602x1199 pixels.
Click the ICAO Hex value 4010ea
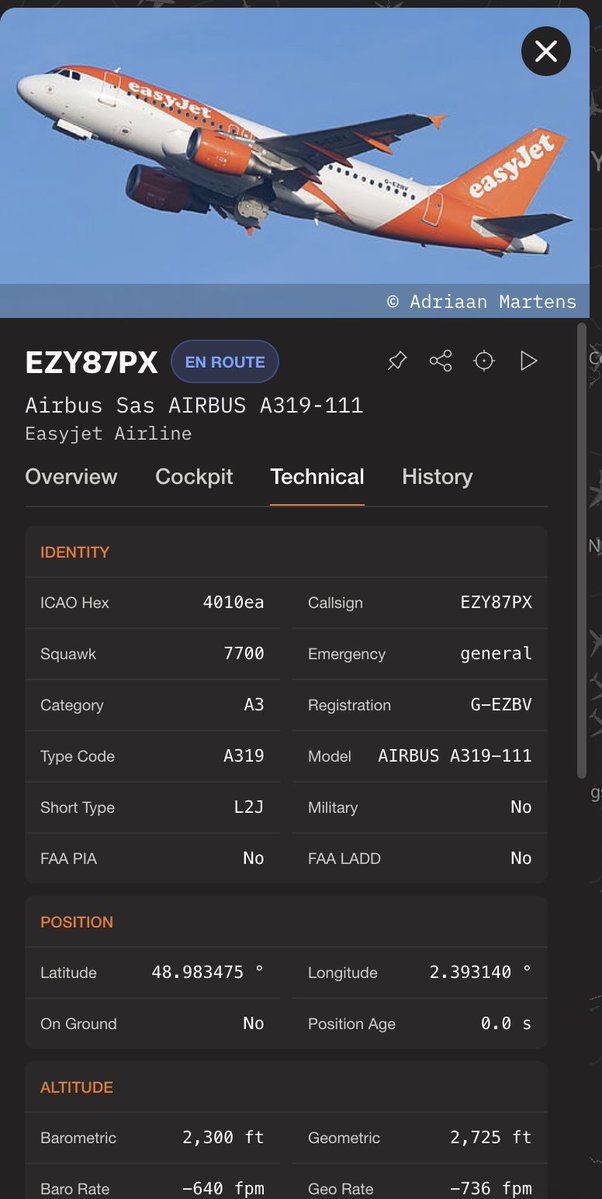point(233,603)
